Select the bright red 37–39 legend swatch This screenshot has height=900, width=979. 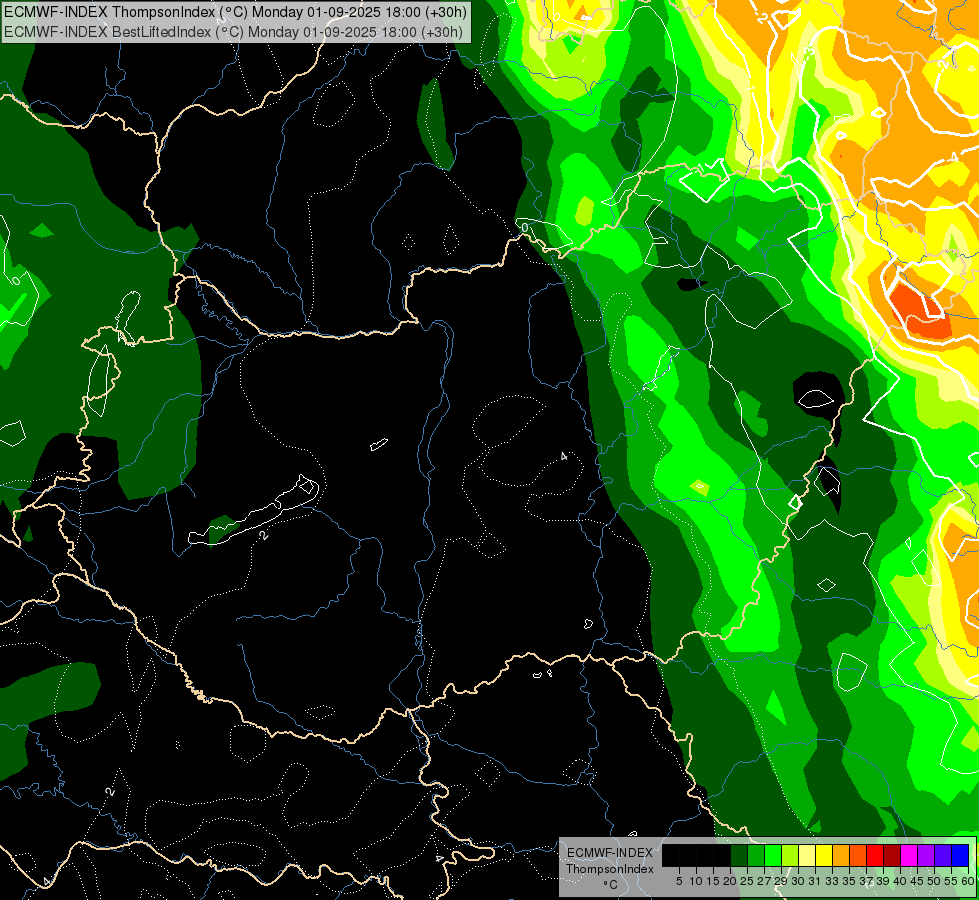875,856
